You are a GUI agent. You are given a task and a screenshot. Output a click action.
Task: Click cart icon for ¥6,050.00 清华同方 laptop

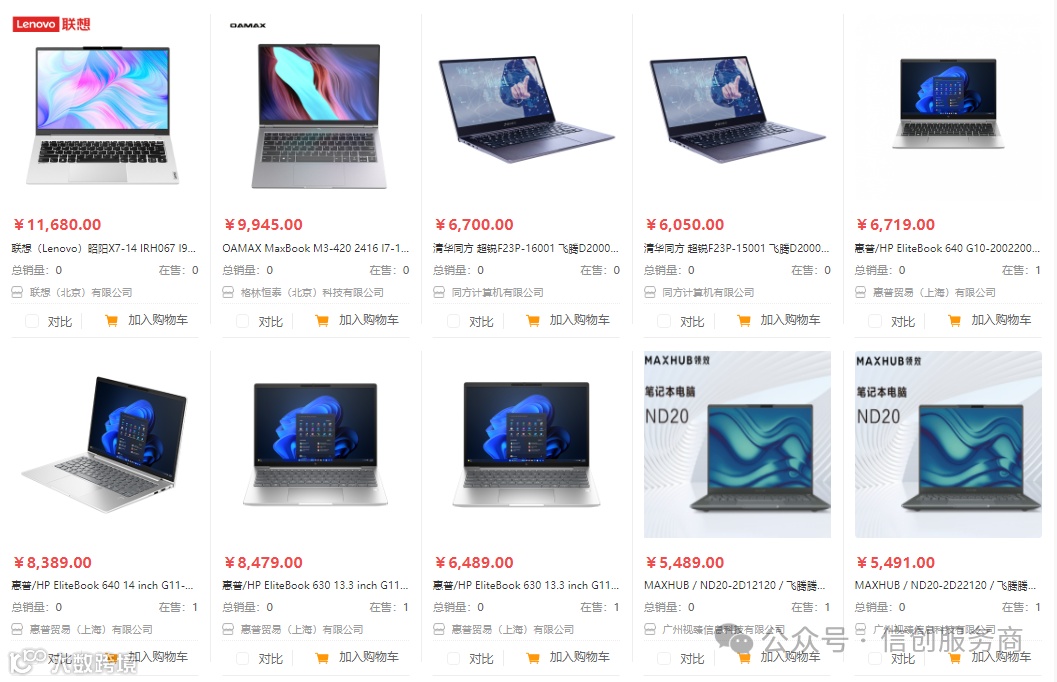[744, 321]
